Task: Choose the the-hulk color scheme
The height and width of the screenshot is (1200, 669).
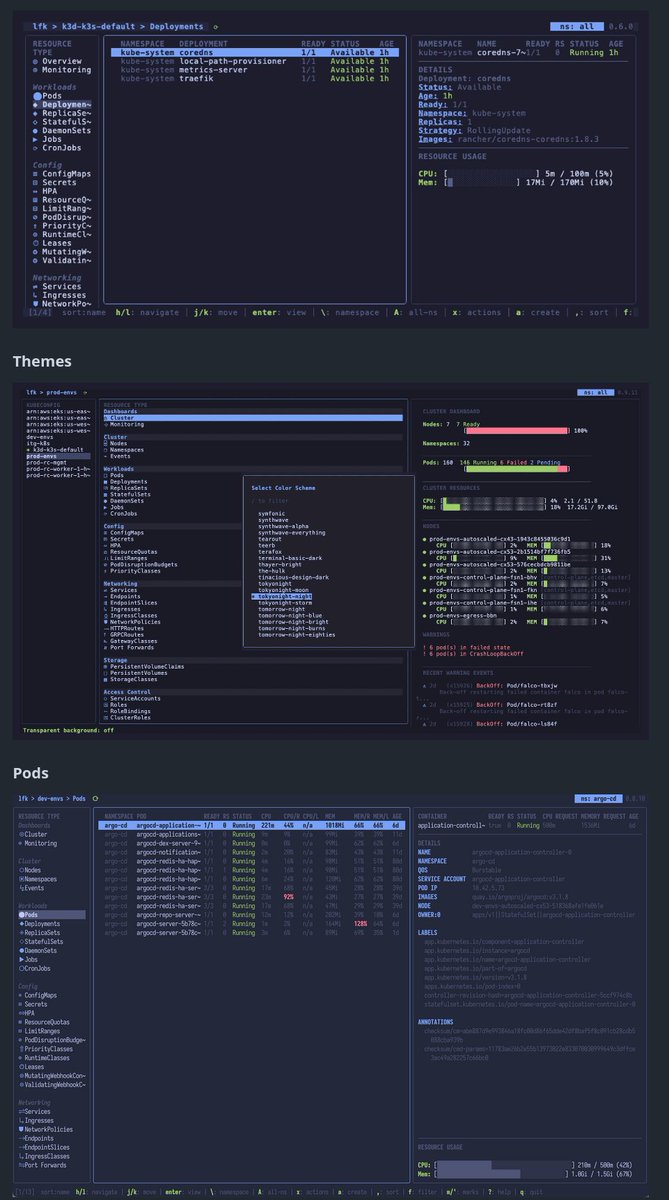Action: coord(271,572)
